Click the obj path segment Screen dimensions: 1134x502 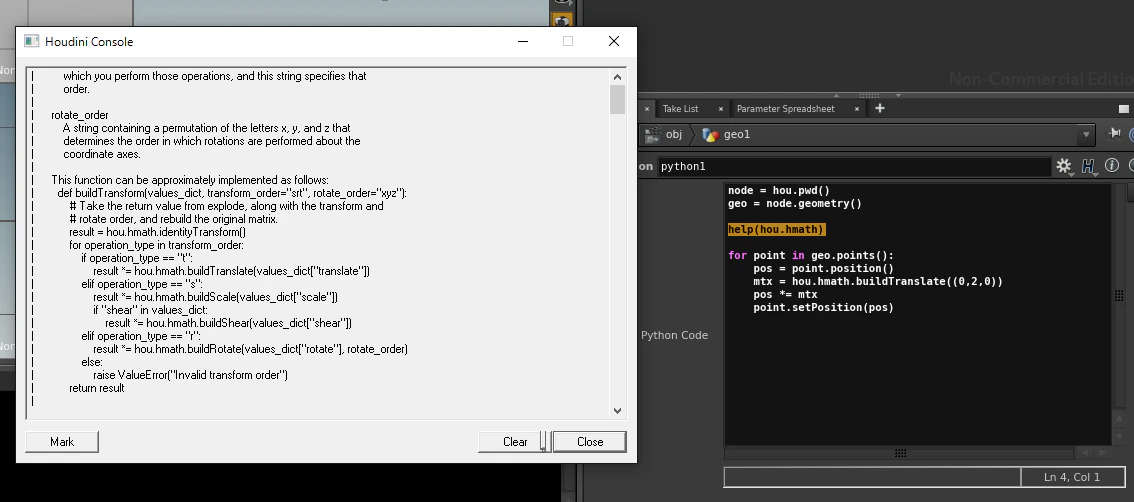pyautogui.click(x=665, y=135)
